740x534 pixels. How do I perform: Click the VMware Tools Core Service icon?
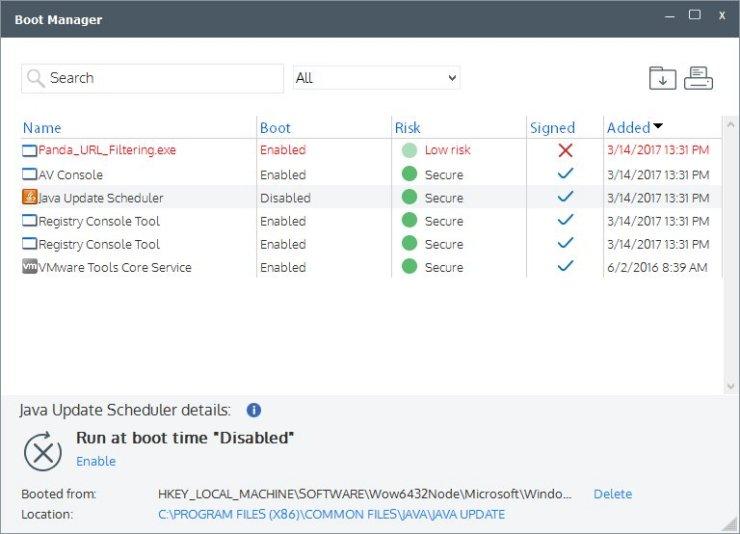click(x=29, y=267)
